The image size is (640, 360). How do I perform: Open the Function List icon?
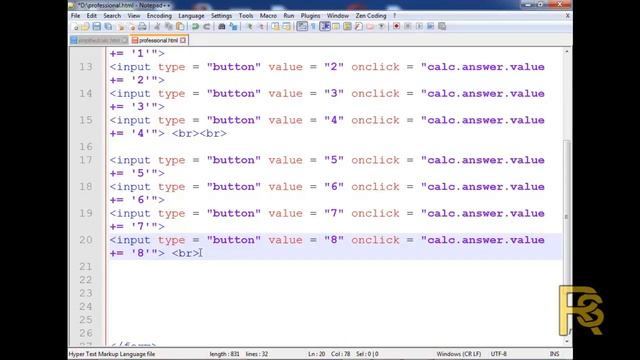click(359, 27)
